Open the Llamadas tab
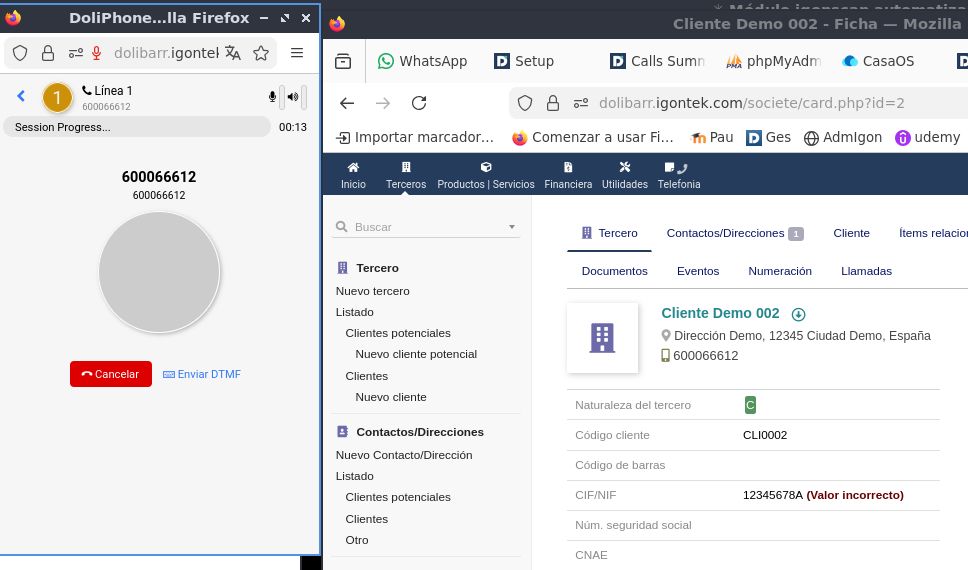 866,271
